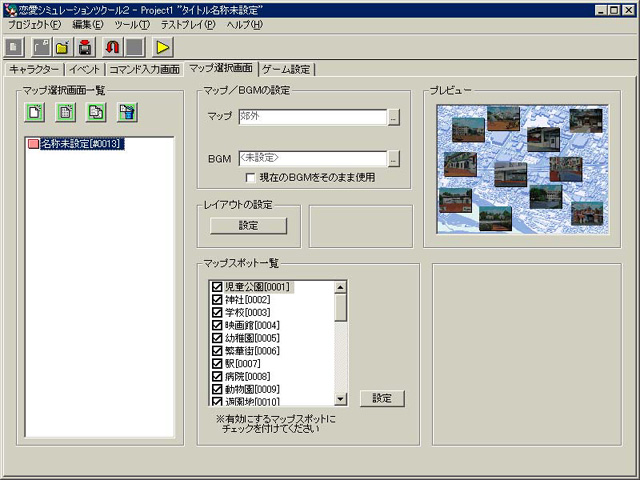Viewport: 640px width, 480px height.
Task: Open the 編集(E) menu
Action: [x=88, y=25]
